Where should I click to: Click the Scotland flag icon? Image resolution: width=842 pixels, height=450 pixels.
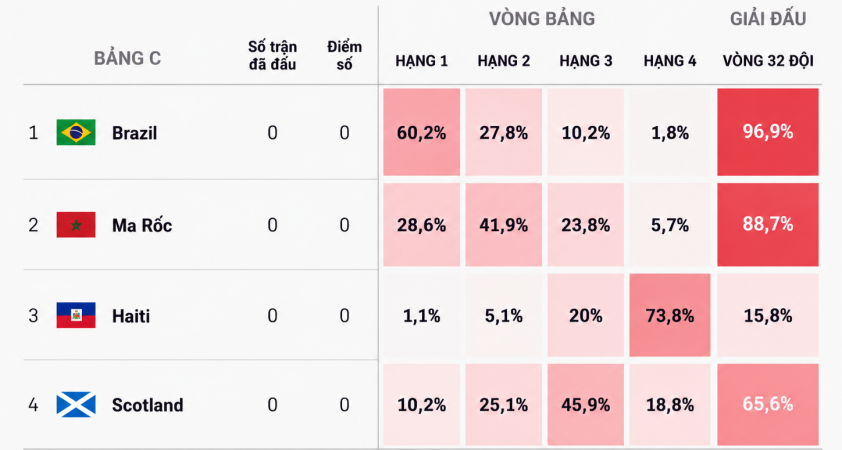(x=76, y=404)
